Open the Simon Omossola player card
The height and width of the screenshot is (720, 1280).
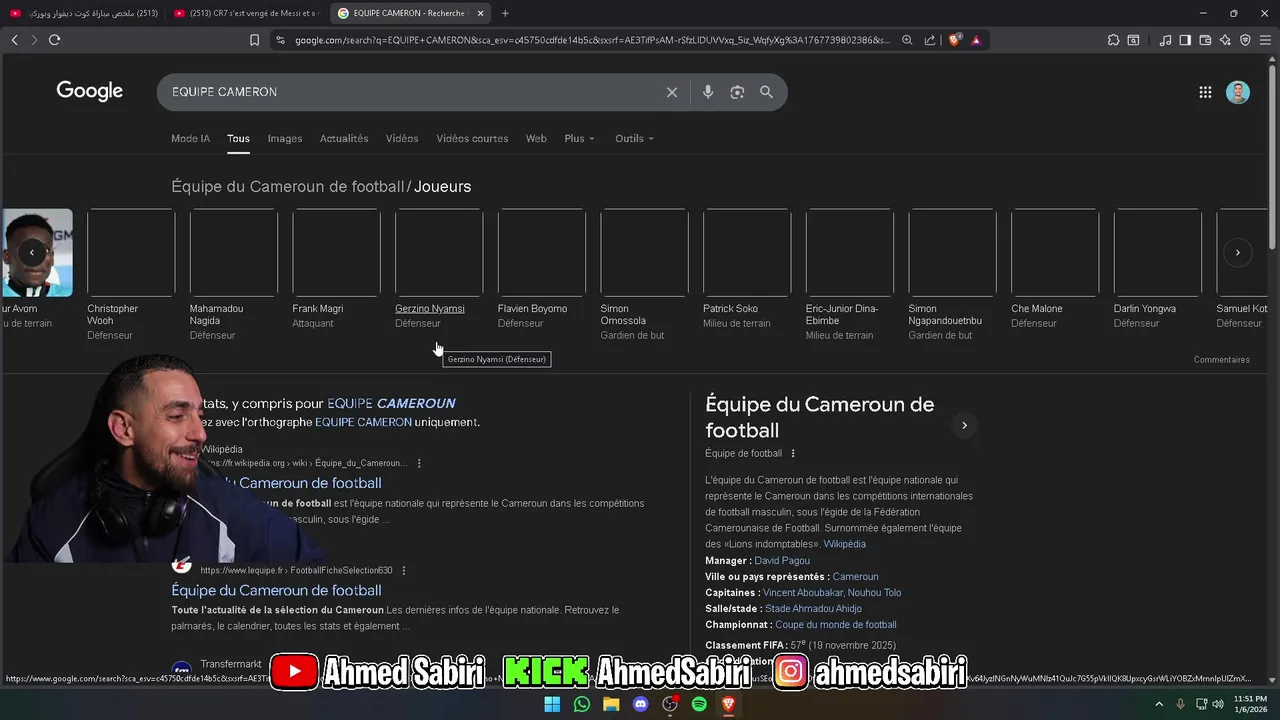[x=644, y=274]
